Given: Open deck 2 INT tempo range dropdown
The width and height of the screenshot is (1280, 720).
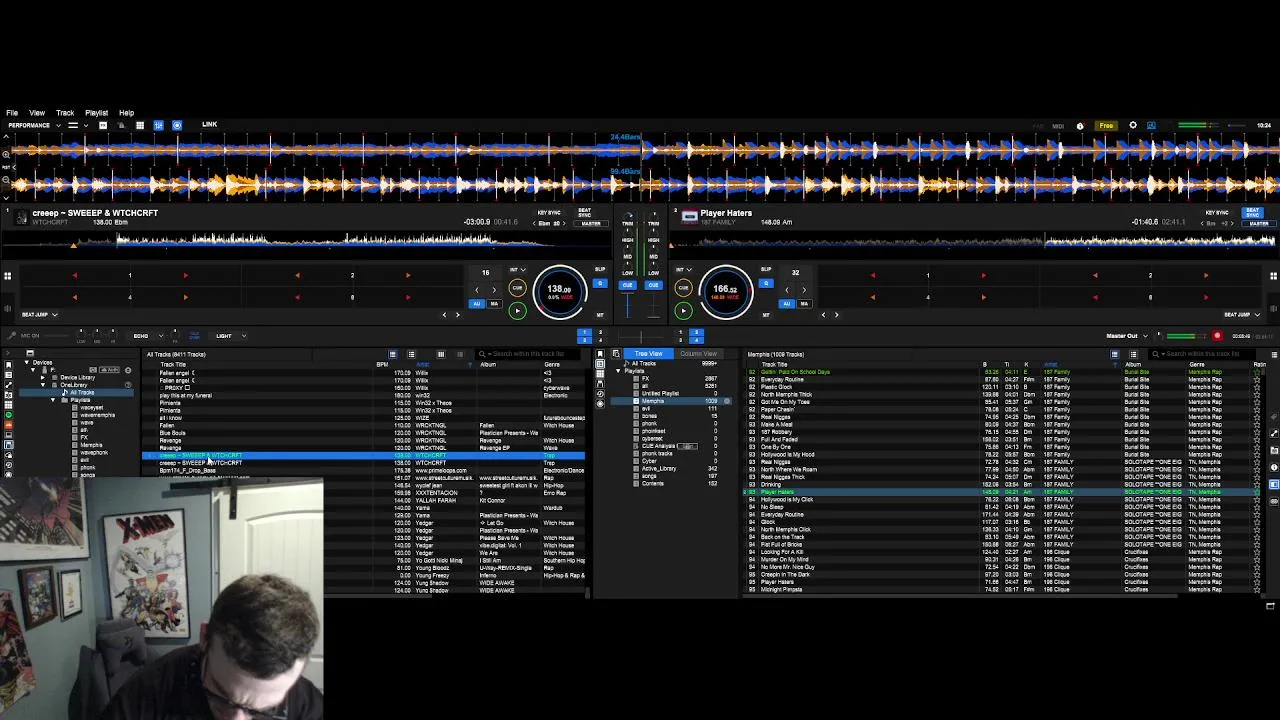Looking at the screenshot, I should click(683, 270).
